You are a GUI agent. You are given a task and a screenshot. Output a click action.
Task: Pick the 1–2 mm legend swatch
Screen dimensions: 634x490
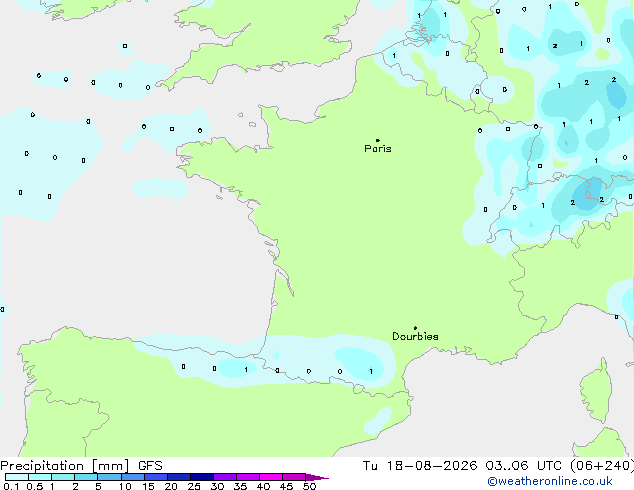pyautogui.click(x=63, y=477)
